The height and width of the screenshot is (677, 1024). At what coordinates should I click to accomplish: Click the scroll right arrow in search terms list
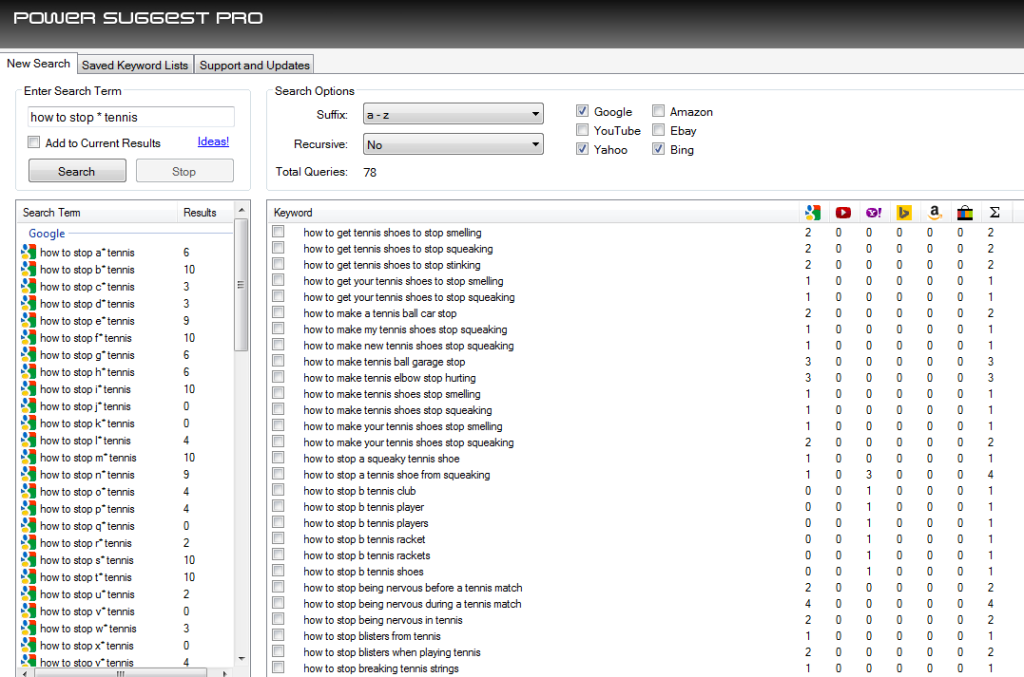click(225, 672)
